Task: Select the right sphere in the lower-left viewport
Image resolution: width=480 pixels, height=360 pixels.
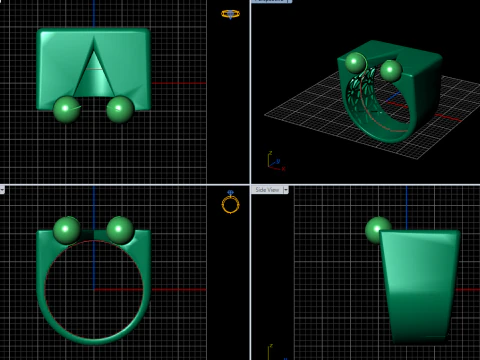Action: pos(120,230)
